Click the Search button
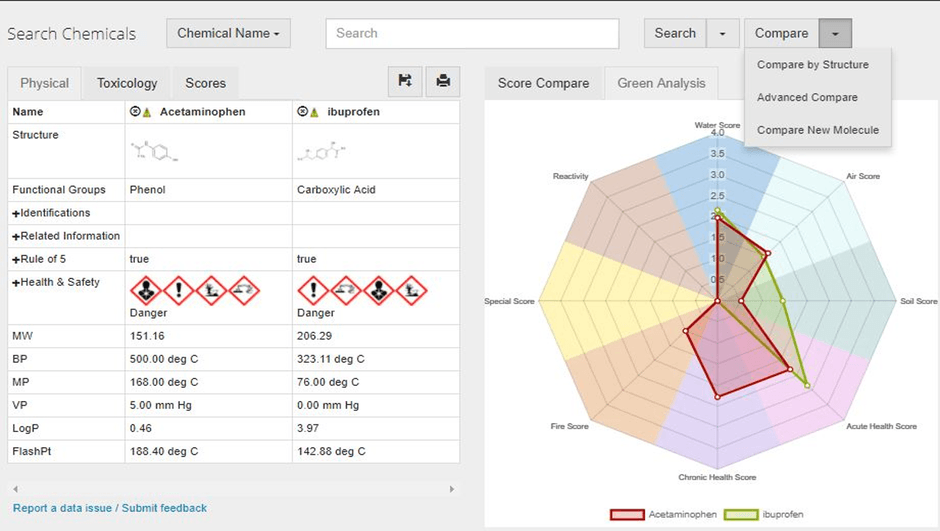The height and width of the screenshot is (531, 940). point(675,33)
